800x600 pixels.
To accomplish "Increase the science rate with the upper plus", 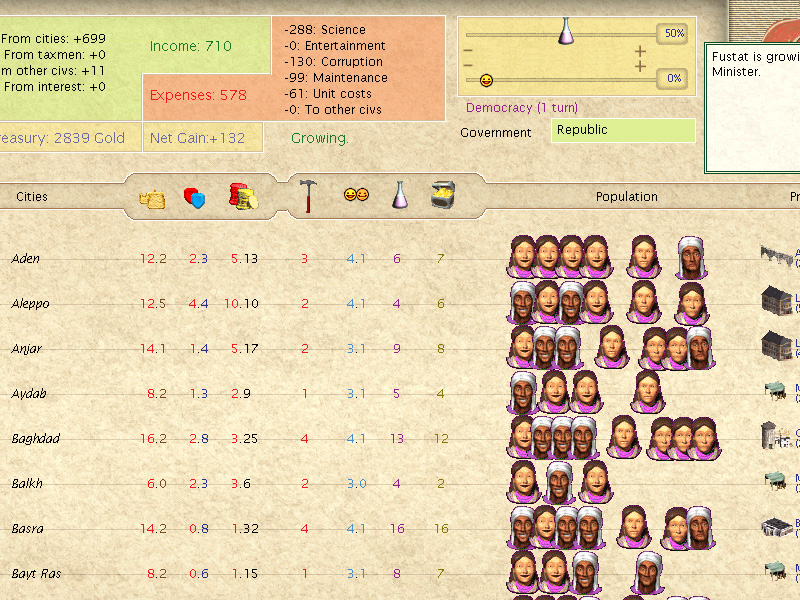I will tap(640, 51).
